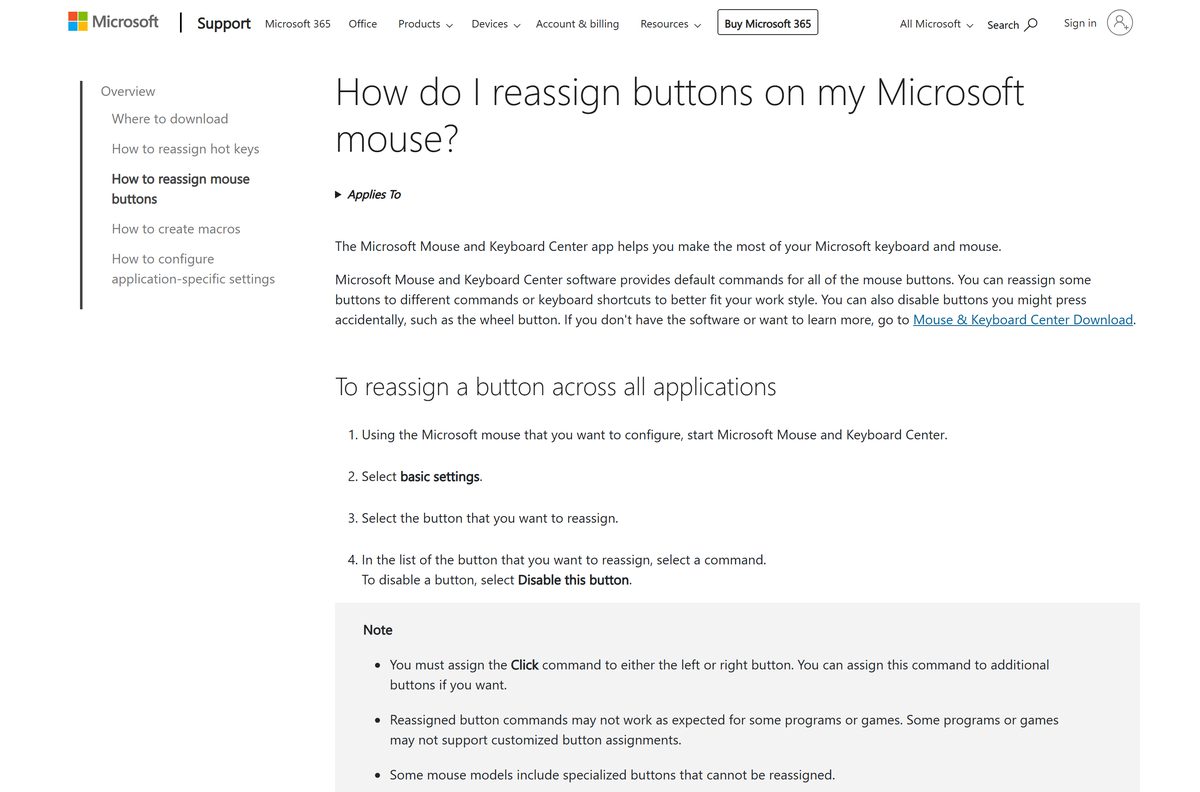This screenshot has width=1200, height=792.
Task: Click 'Select the button that you want to reassign' step
Action: click(x=490, y=518)
